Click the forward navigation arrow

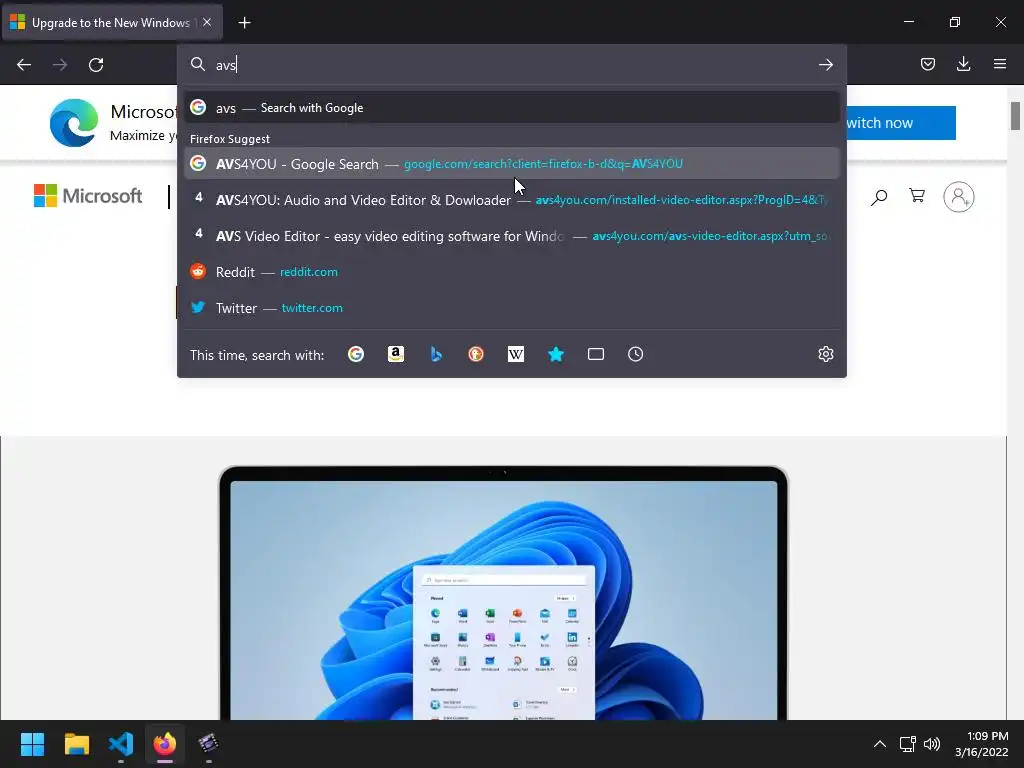[60, 65]
